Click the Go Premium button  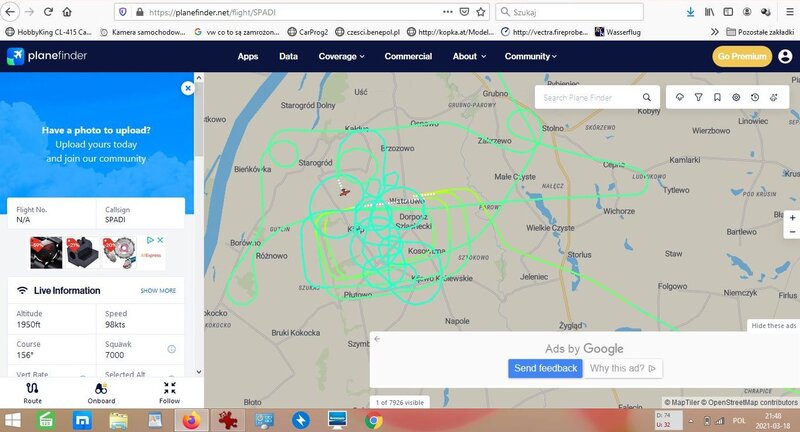click(742, 56)
